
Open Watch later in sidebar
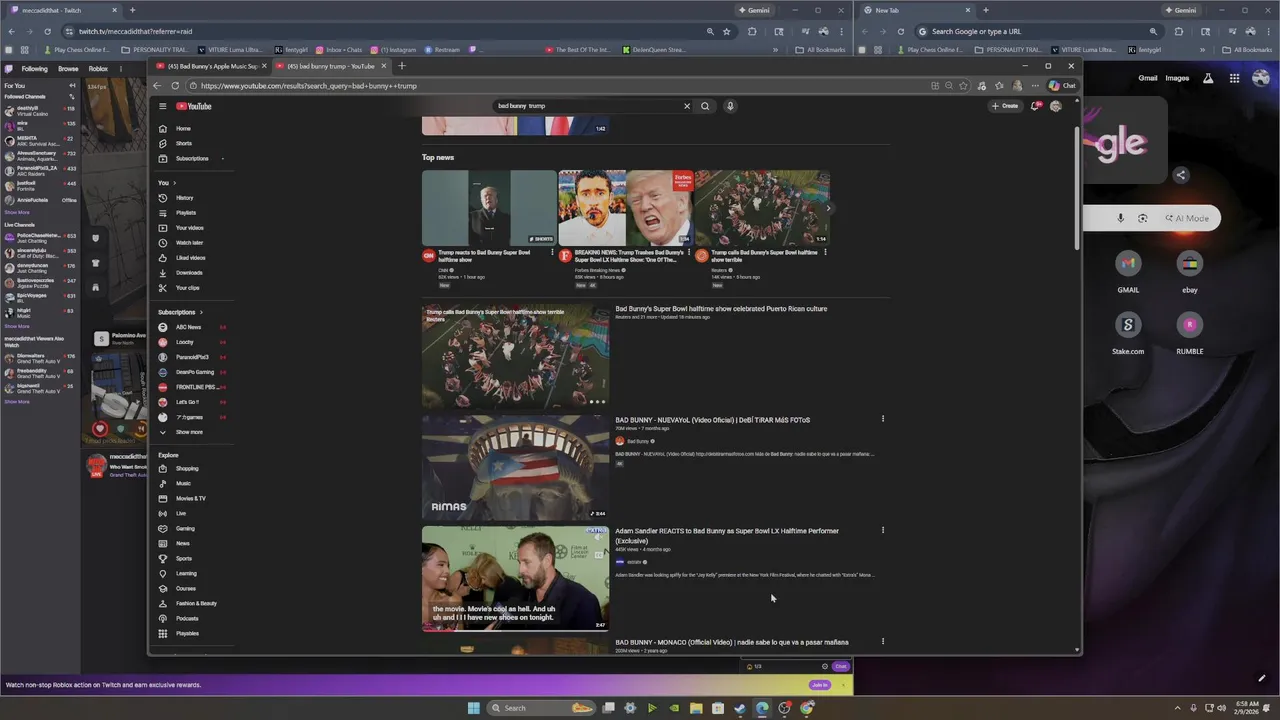tap(191, 243)
